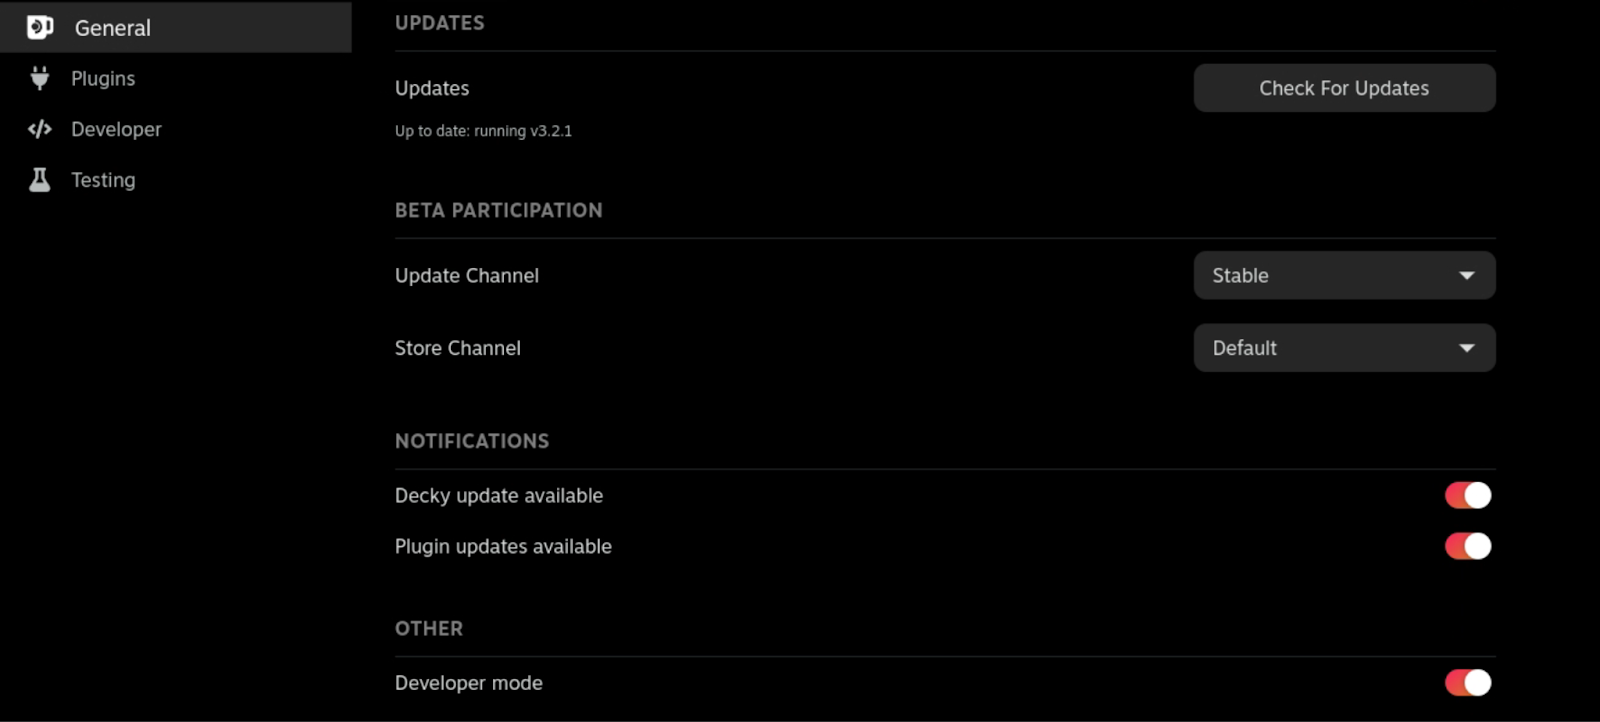Open the Update Channel Stable dropdown
The width and height of the screenshot is (1600, 722).
(1343, 275)
